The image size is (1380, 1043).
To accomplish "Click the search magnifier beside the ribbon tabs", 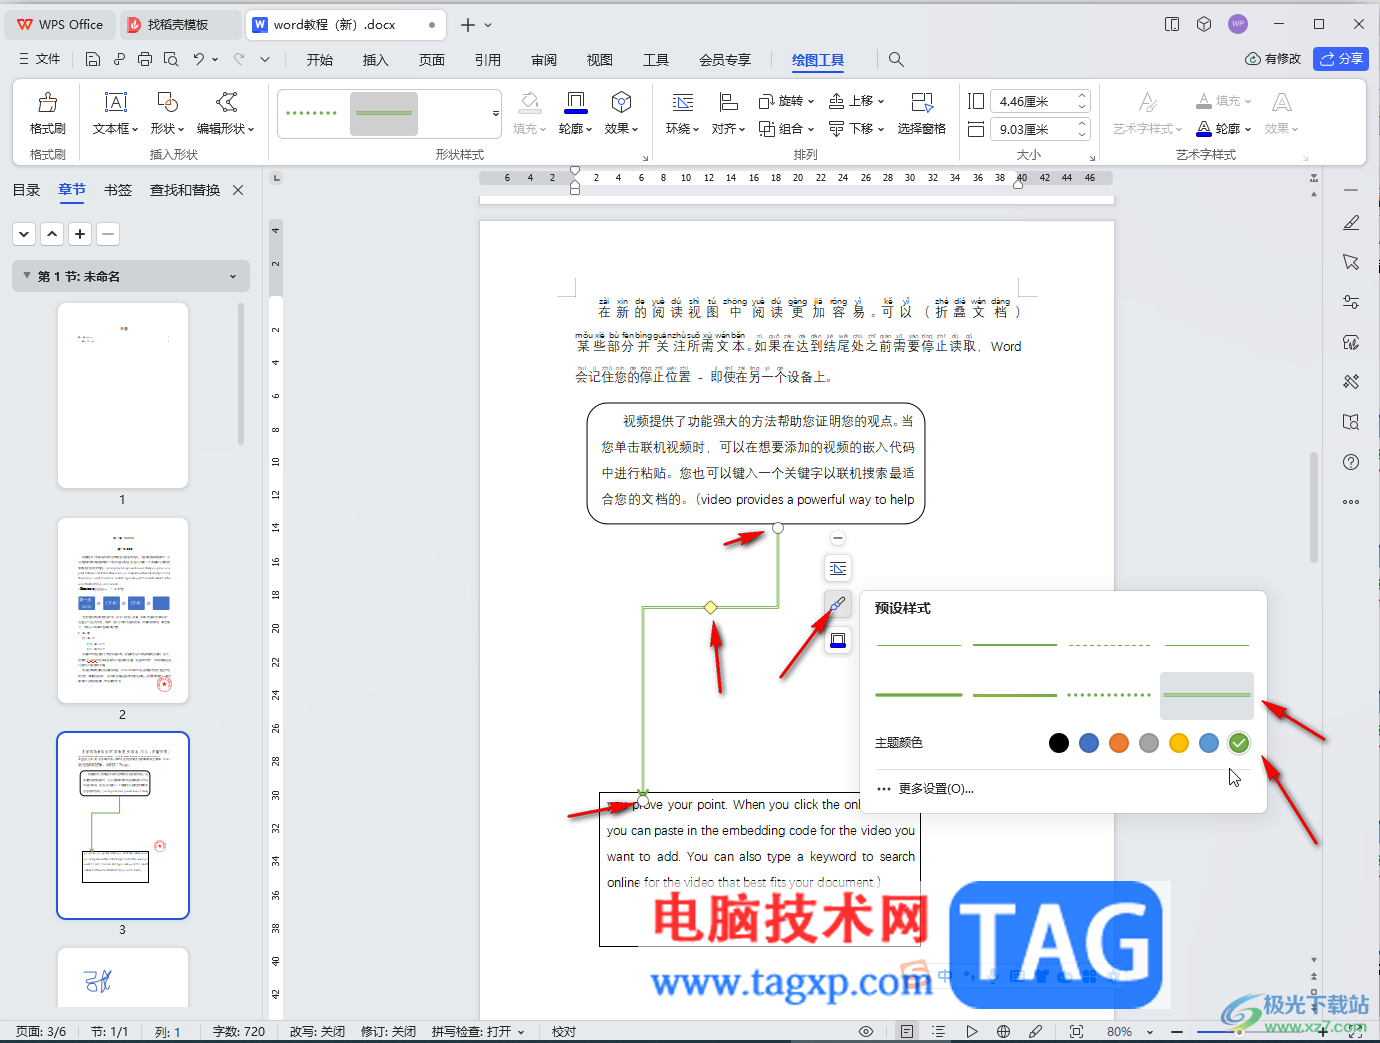I will pyautogui.click(x=896, y=60).
